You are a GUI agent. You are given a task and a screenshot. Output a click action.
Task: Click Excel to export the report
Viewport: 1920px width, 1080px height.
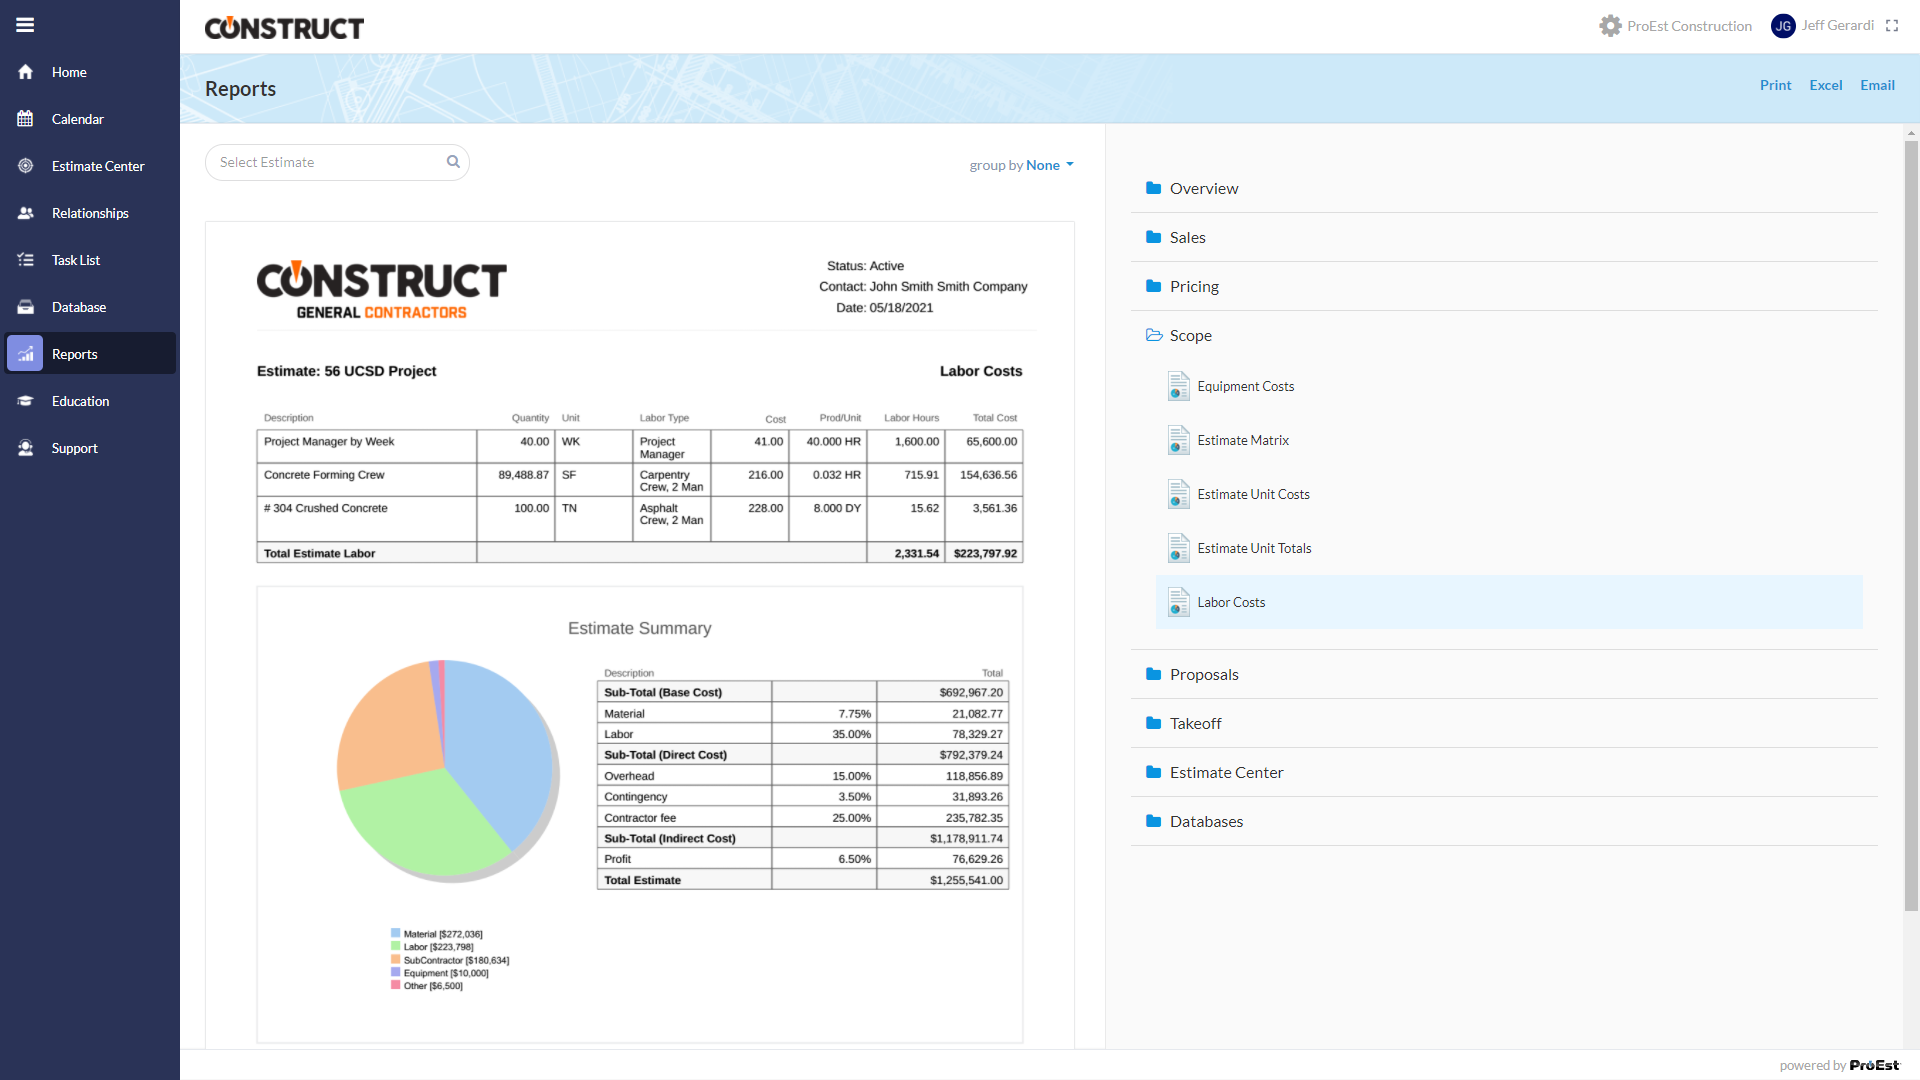pos(1825,86)
